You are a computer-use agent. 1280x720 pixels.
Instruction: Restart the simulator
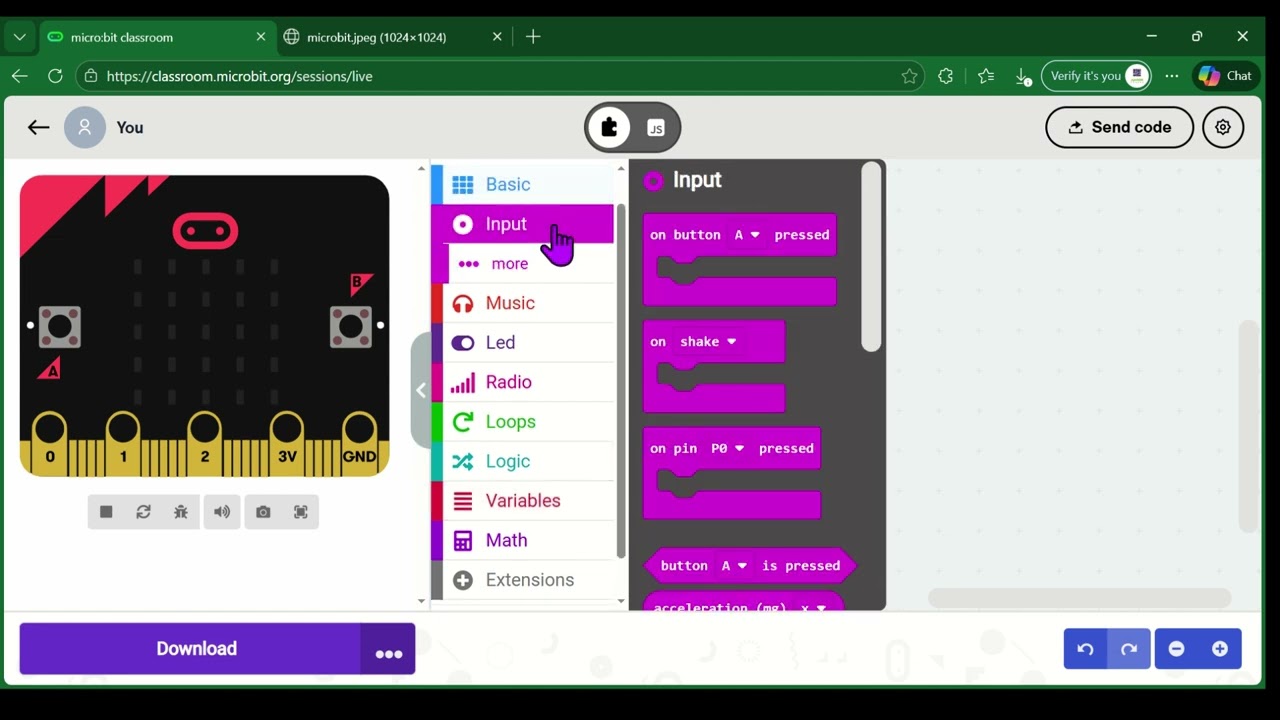pos(143,512)
